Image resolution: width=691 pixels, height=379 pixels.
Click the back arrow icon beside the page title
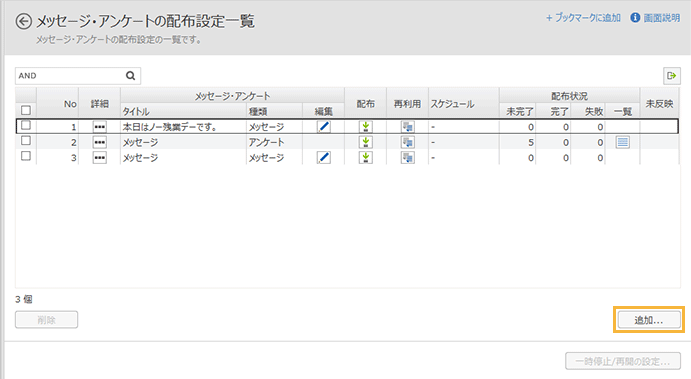click(x=24, y=21)
